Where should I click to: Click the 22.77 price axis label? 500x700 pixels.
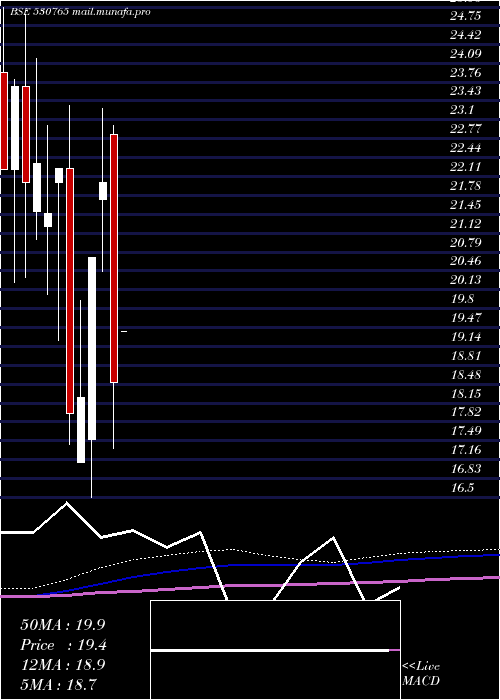[x=466, y=129]
